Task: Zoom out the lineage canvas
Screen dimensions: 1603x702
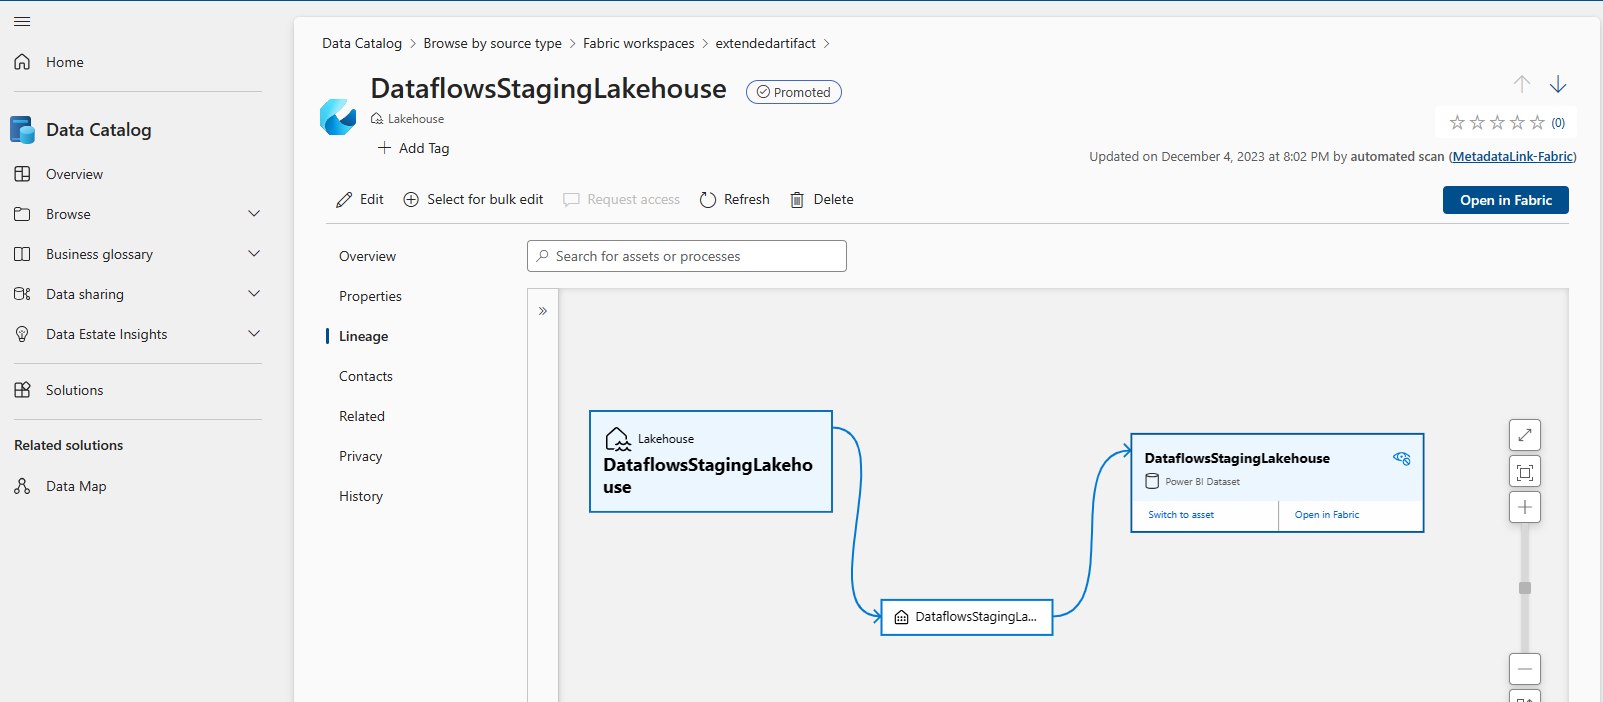Action: pos(1525,669)
